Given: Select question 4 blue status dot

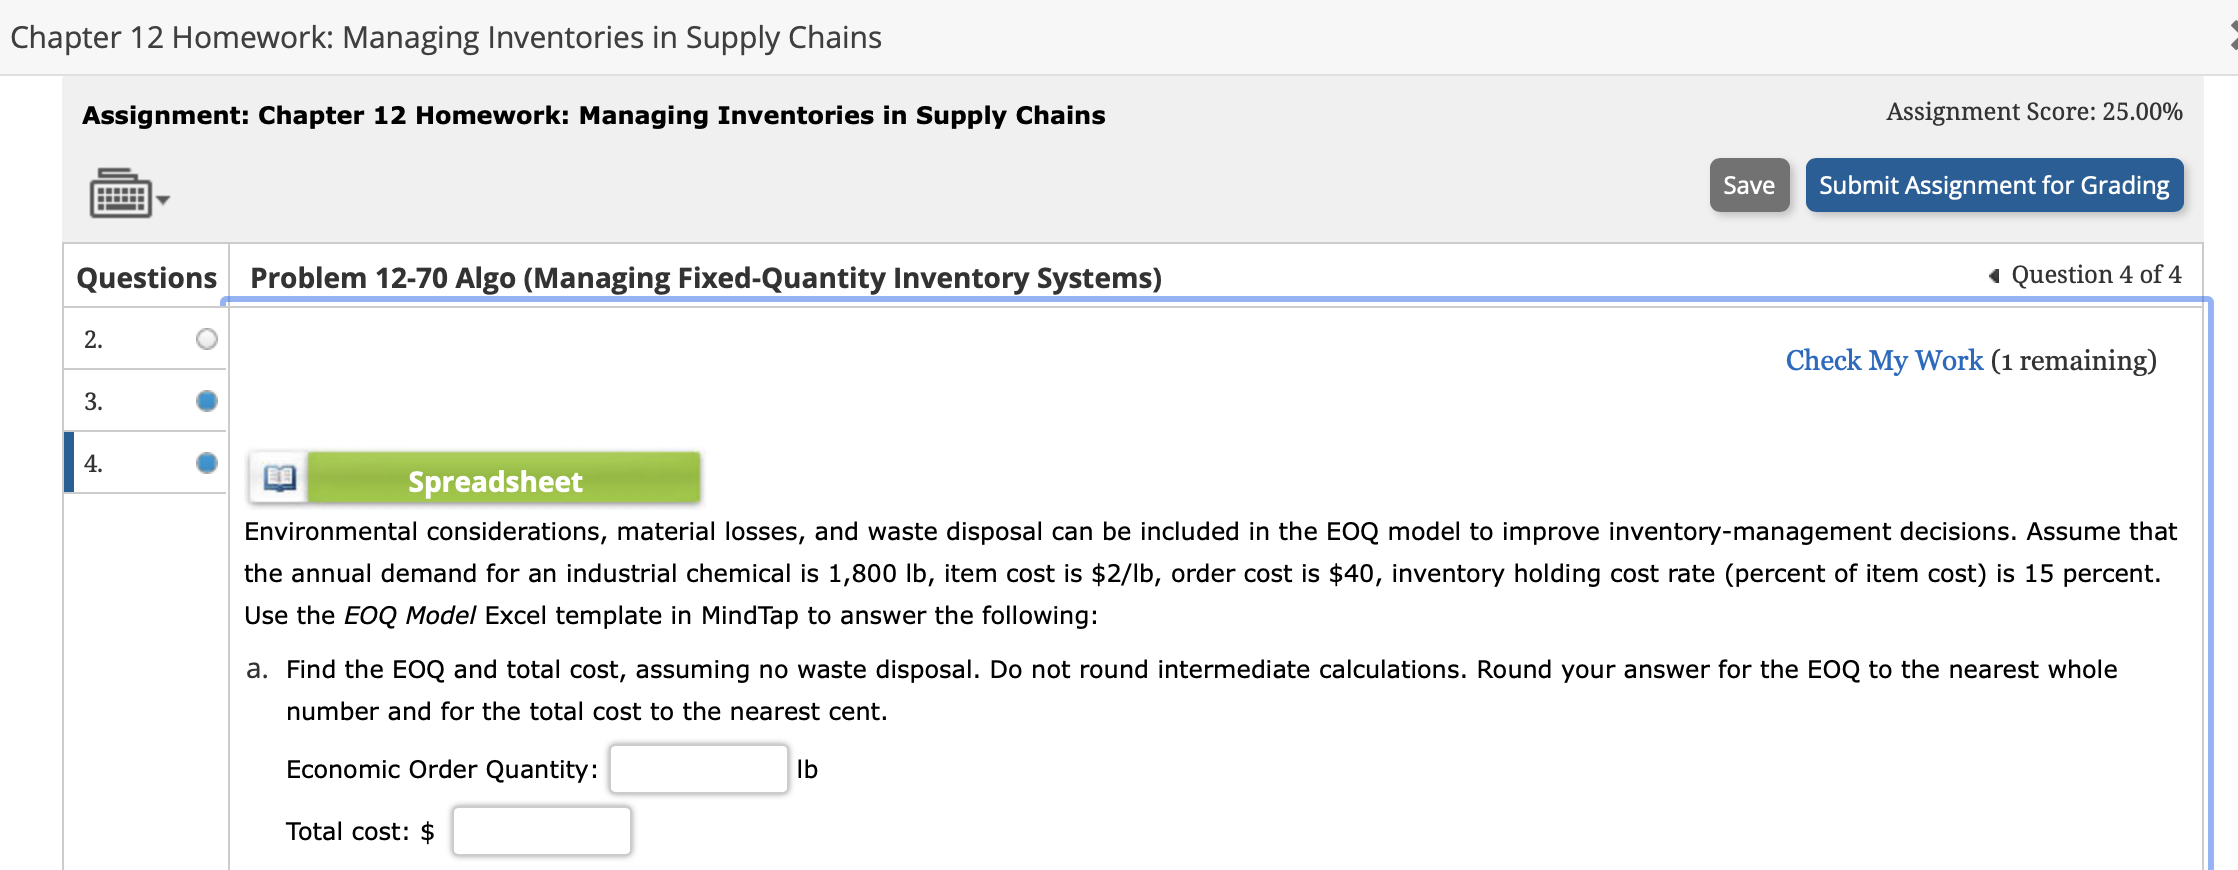Looking at the screenshot, I should (x=207, y=463).
